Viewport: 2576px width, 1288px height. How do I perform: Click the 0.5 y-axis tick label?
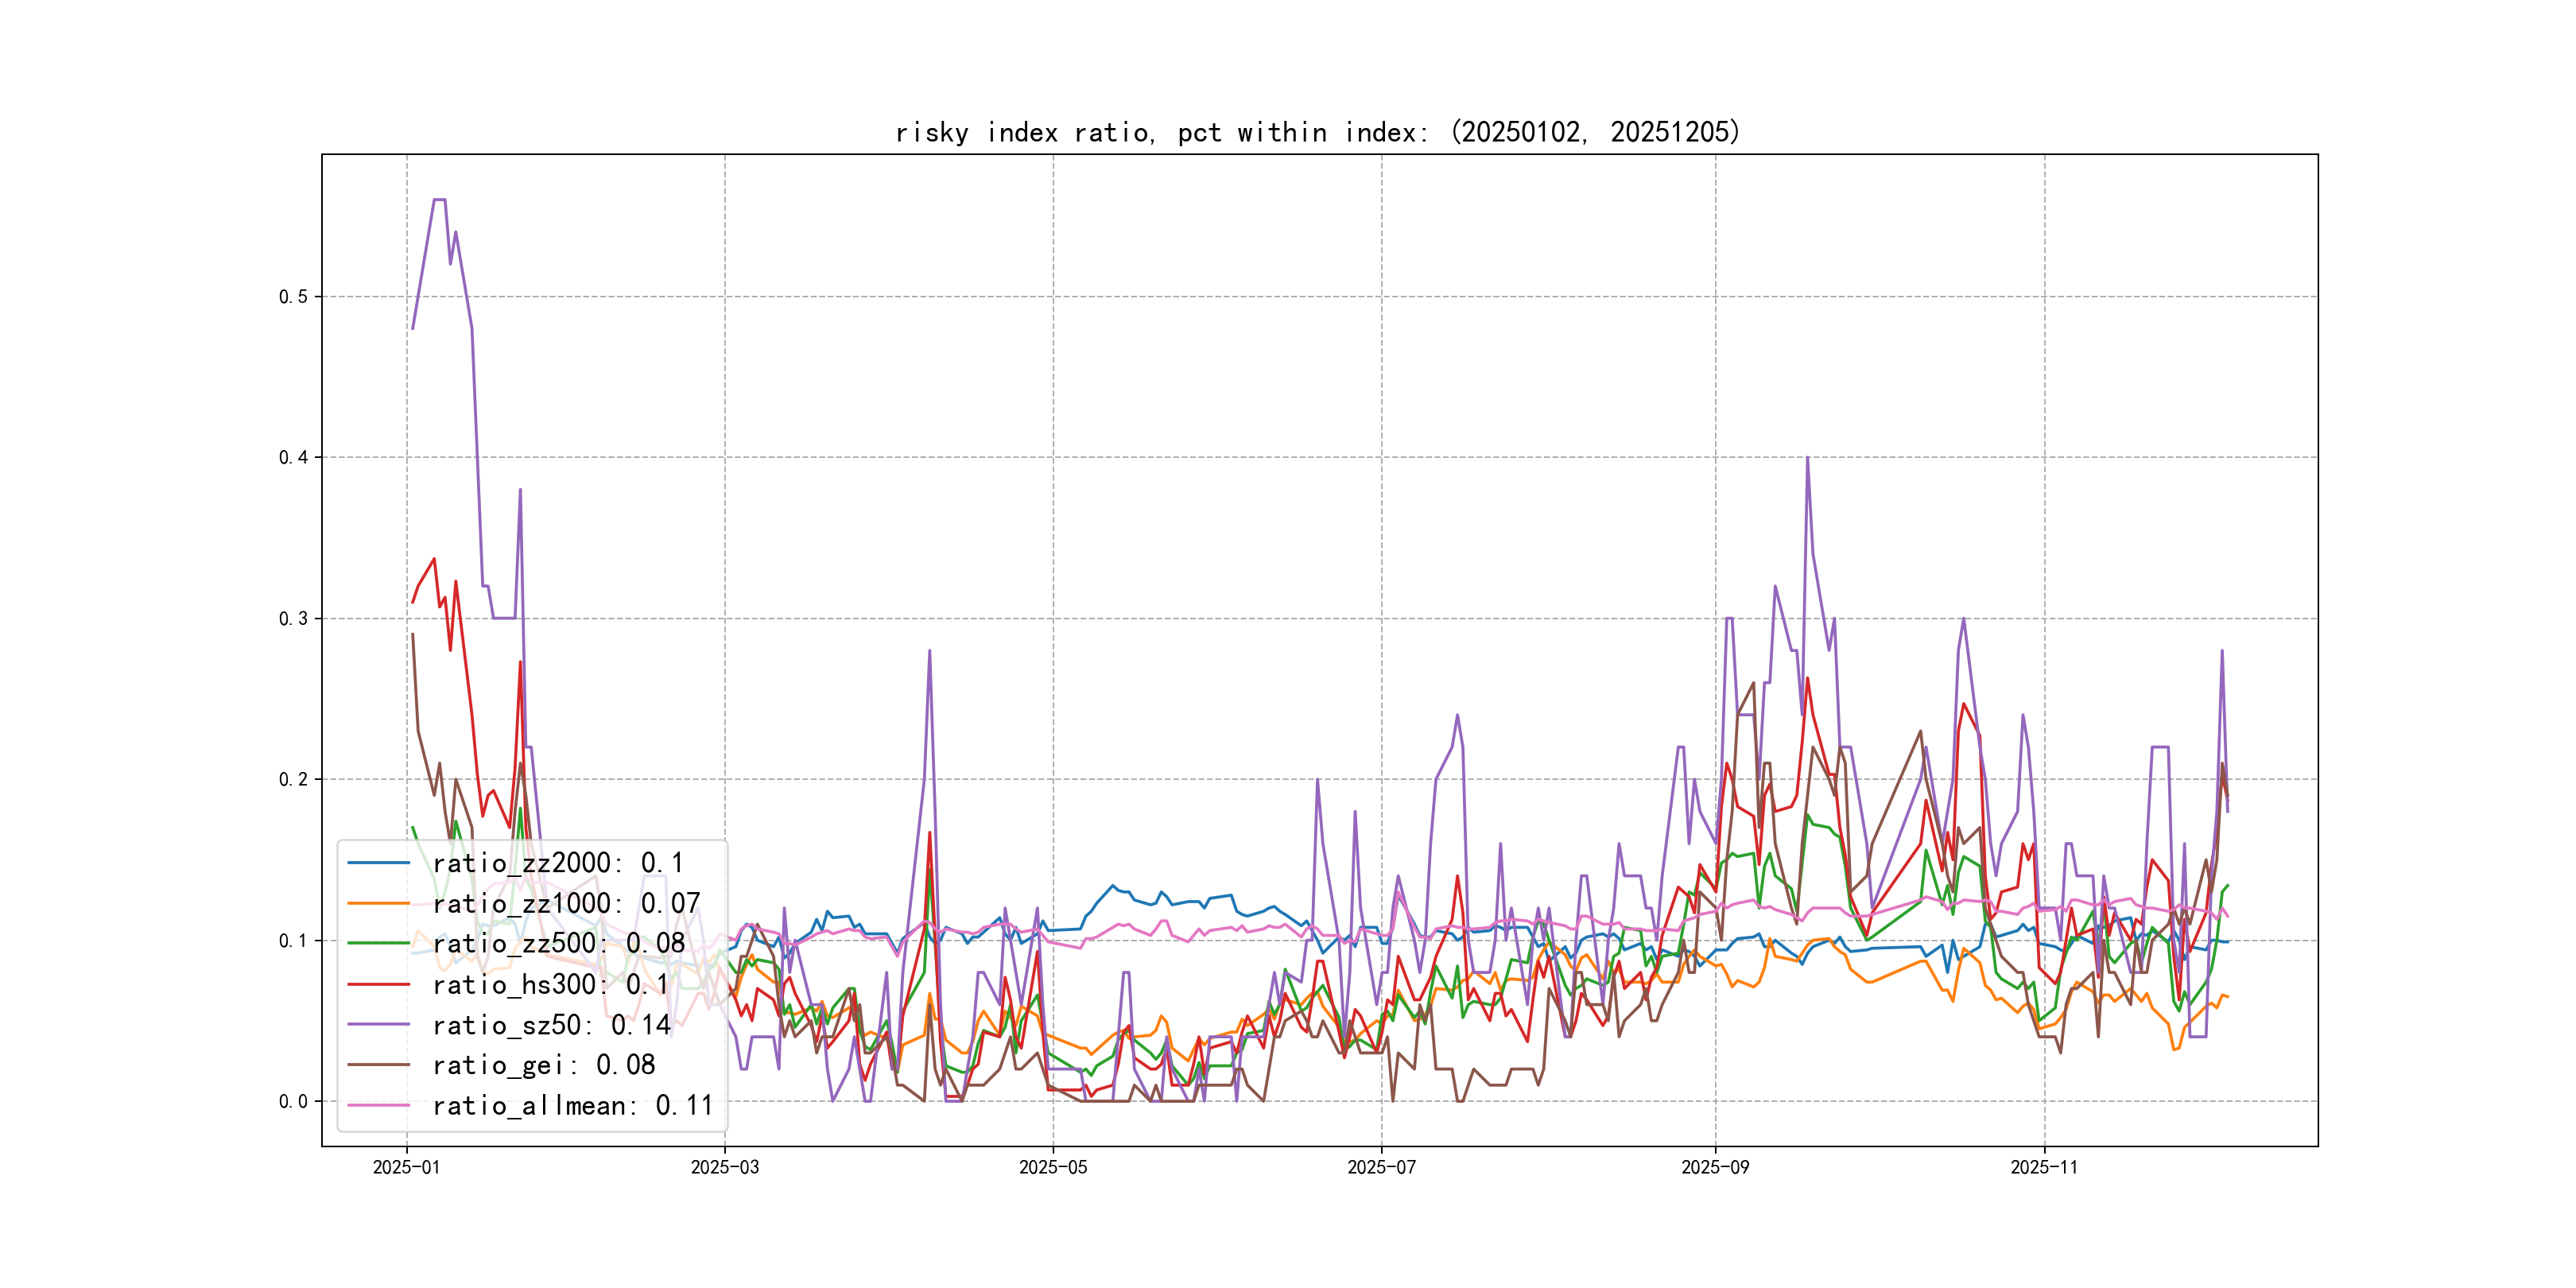pos(293,297)
